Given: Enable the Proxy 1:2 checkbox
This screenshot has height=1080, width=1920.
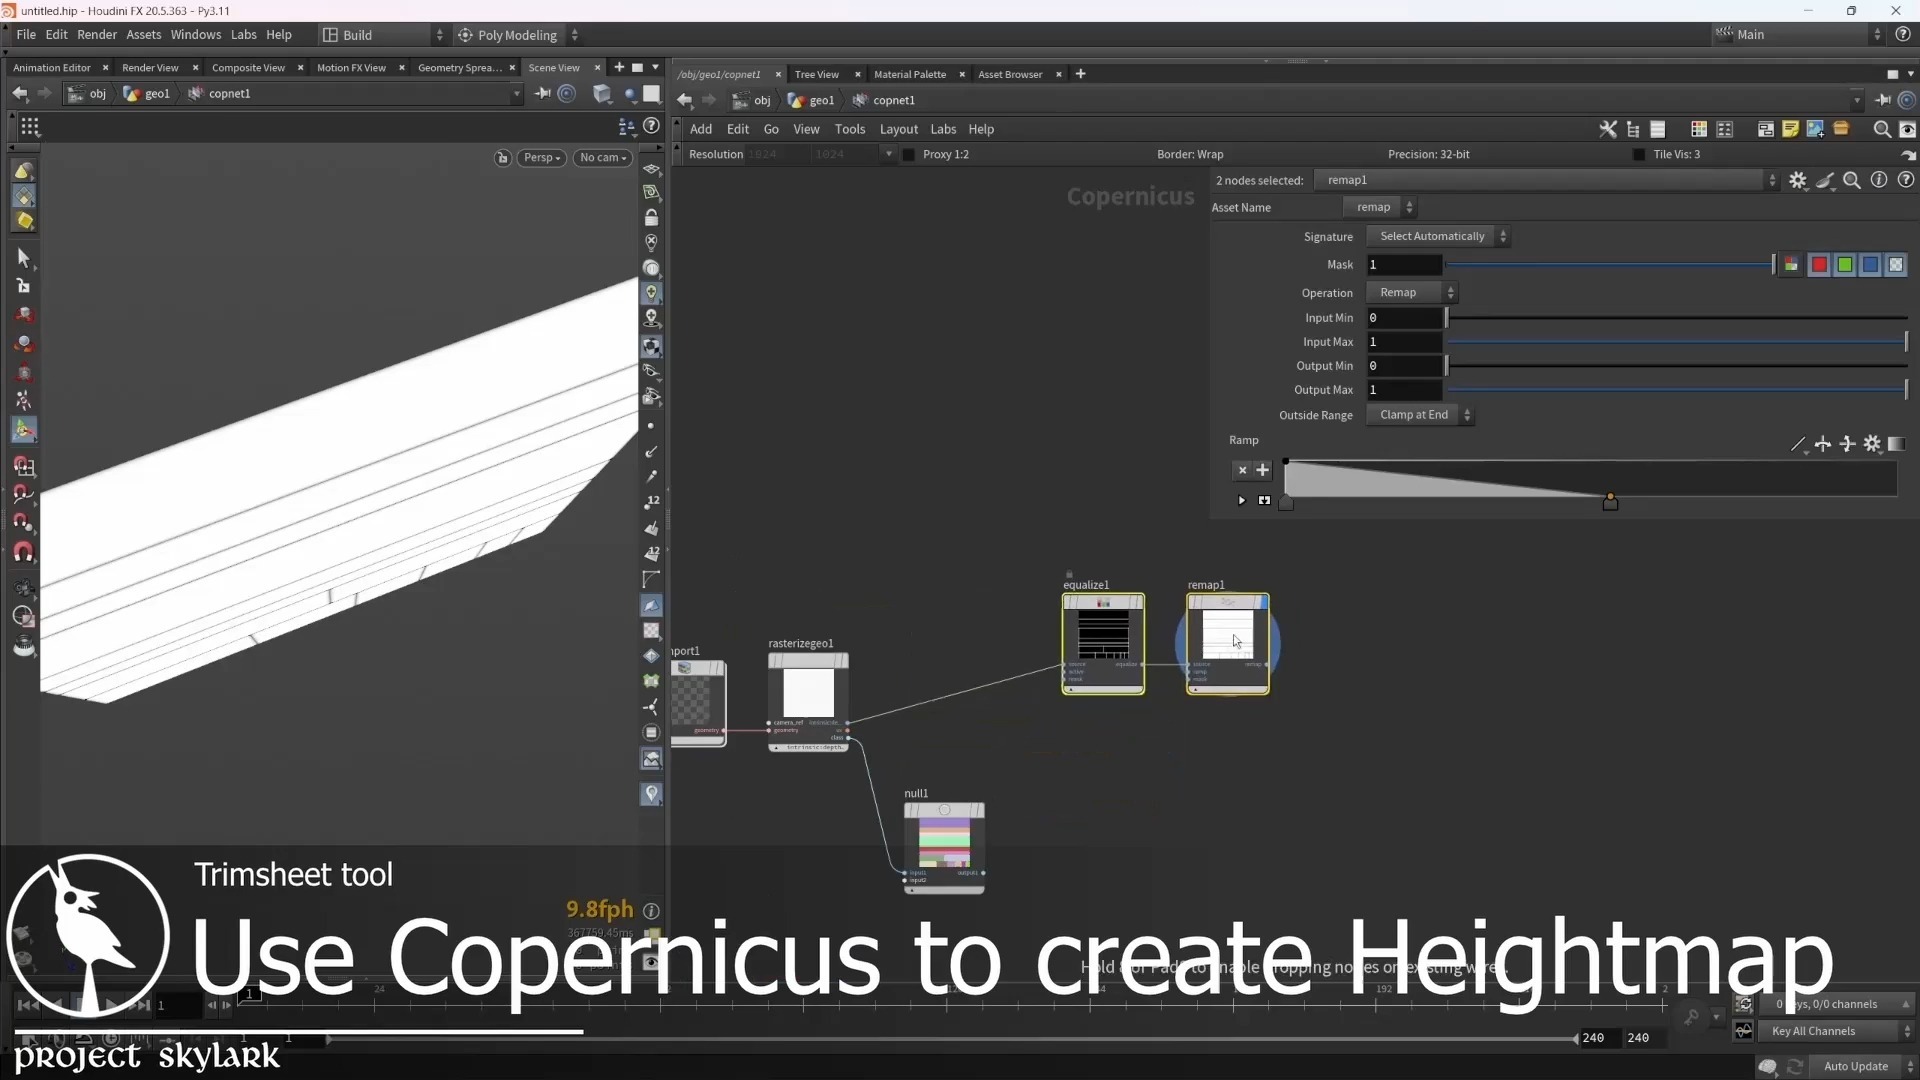Looking at the screenshot, I should [908, 155].
